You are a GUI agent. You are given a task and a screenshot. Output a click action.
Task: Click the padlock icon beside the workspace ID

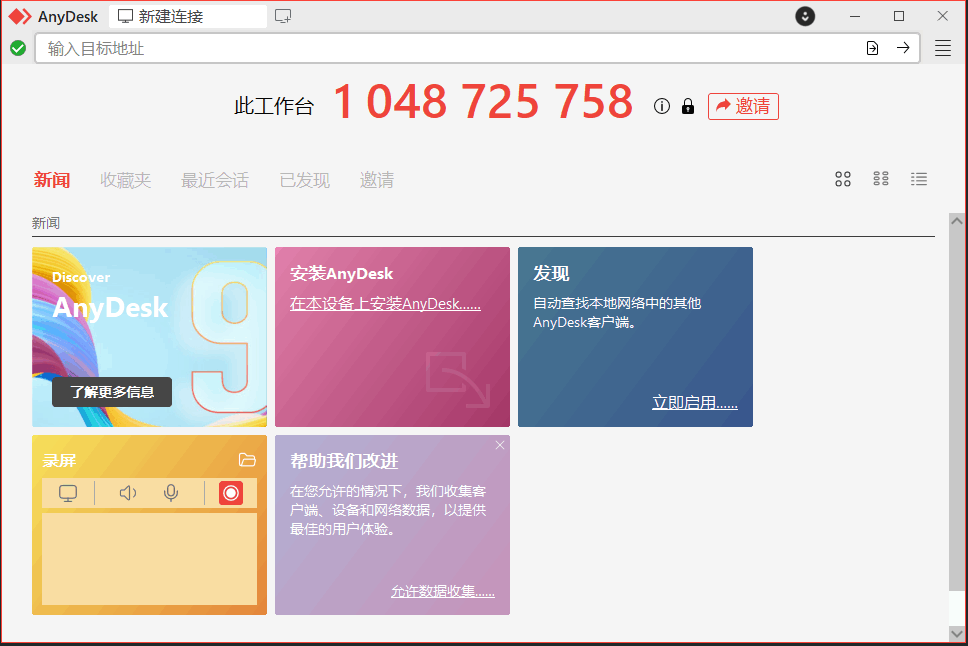(x=687, y=106)
